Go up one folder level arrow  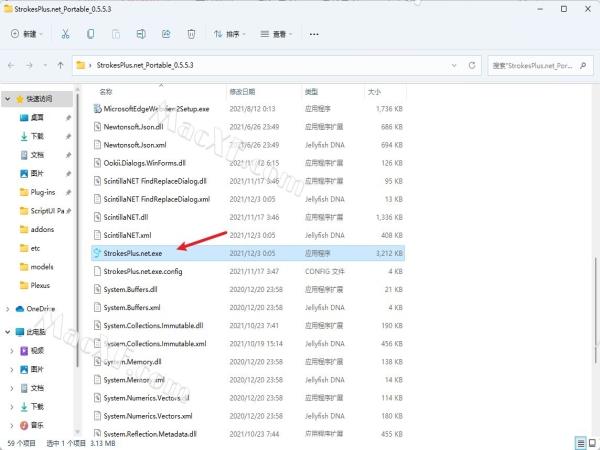coord(60,65)
